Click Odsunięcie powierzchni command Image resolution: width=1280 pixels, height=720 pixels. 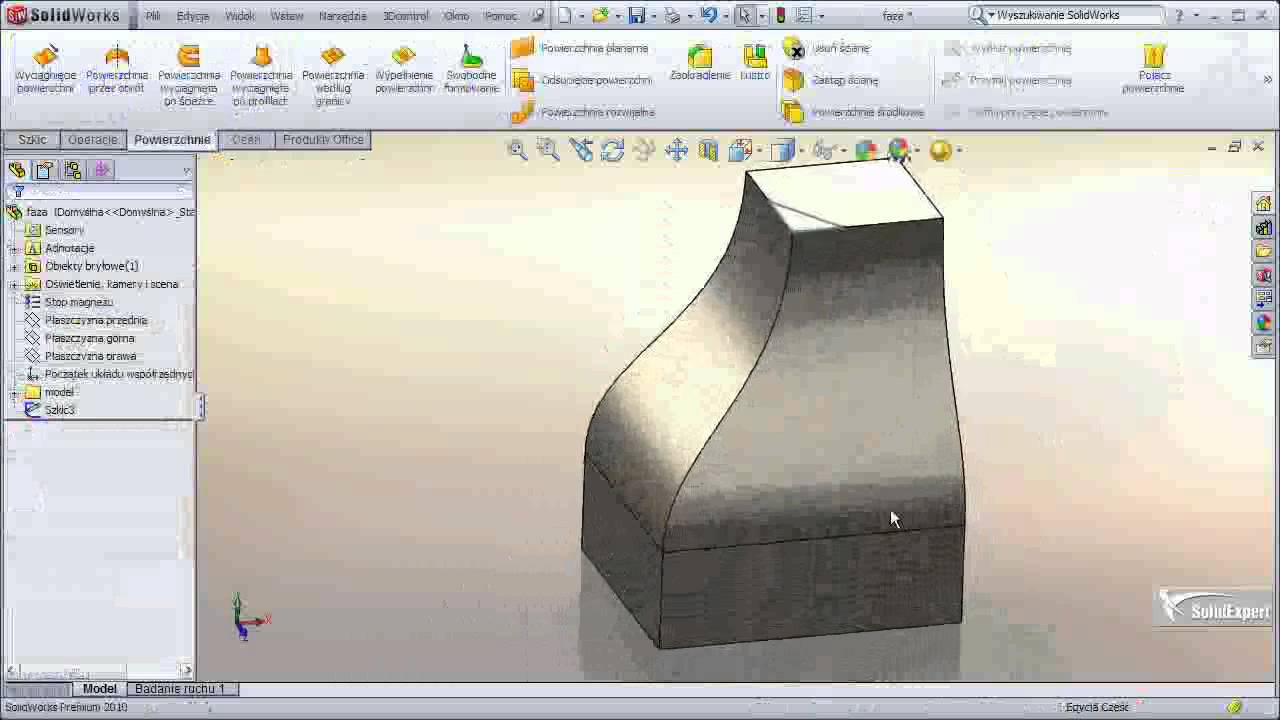point(582,80)
